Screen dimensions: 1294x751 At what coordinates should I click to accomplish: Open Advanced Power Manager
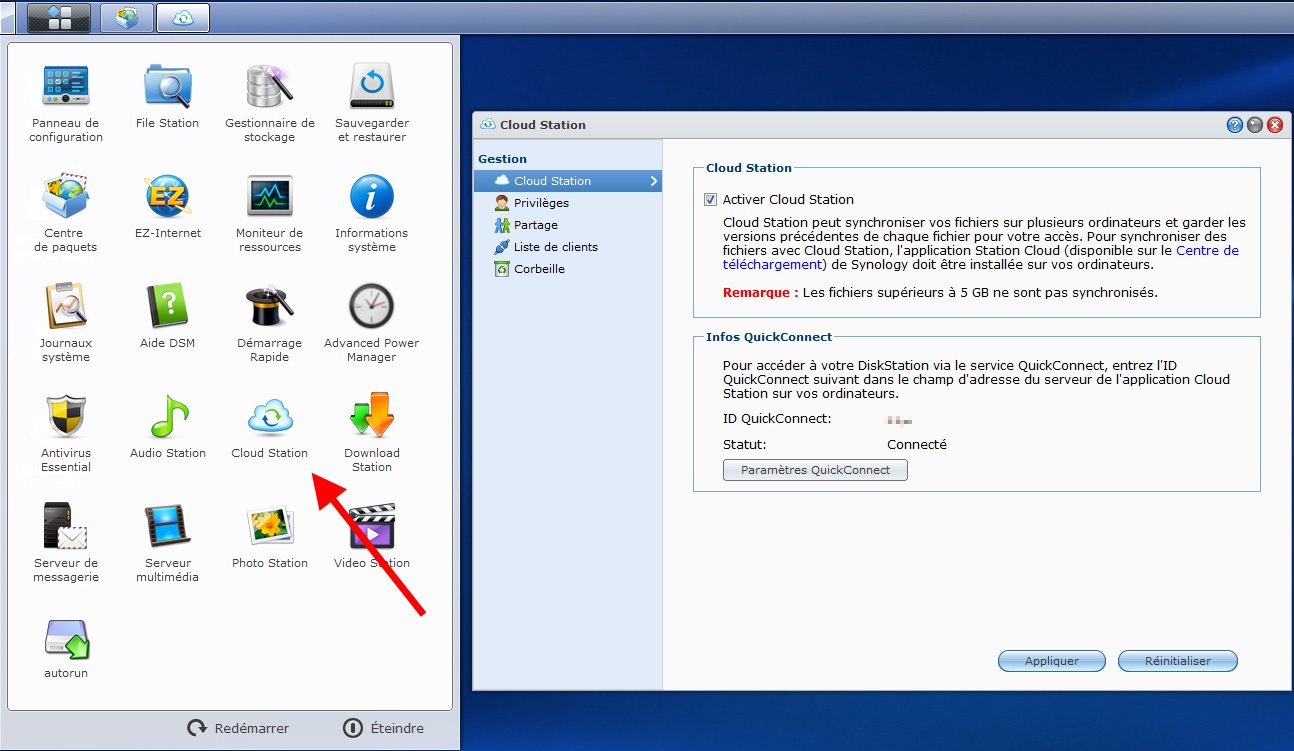pyautogui.click(x=372, y=323)
